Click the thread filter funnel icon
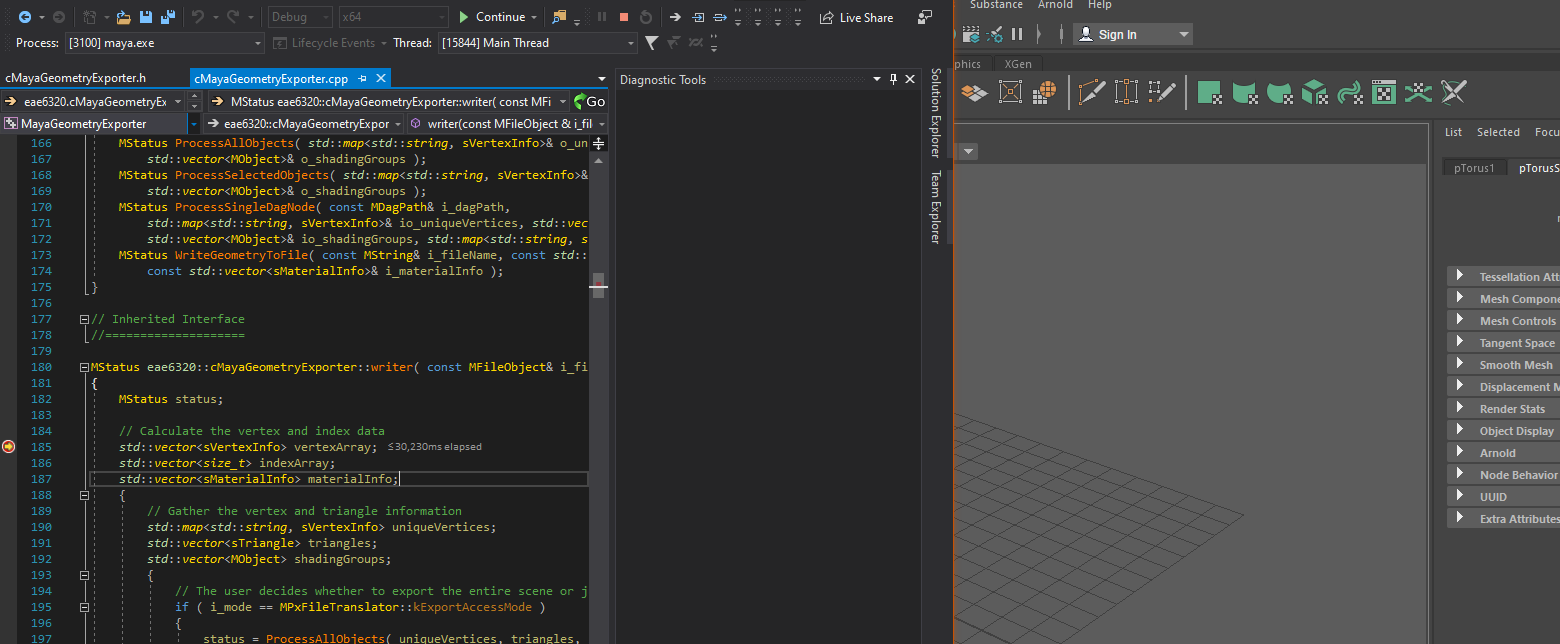This screenshot has height=644, width=1560. [651, 43]
